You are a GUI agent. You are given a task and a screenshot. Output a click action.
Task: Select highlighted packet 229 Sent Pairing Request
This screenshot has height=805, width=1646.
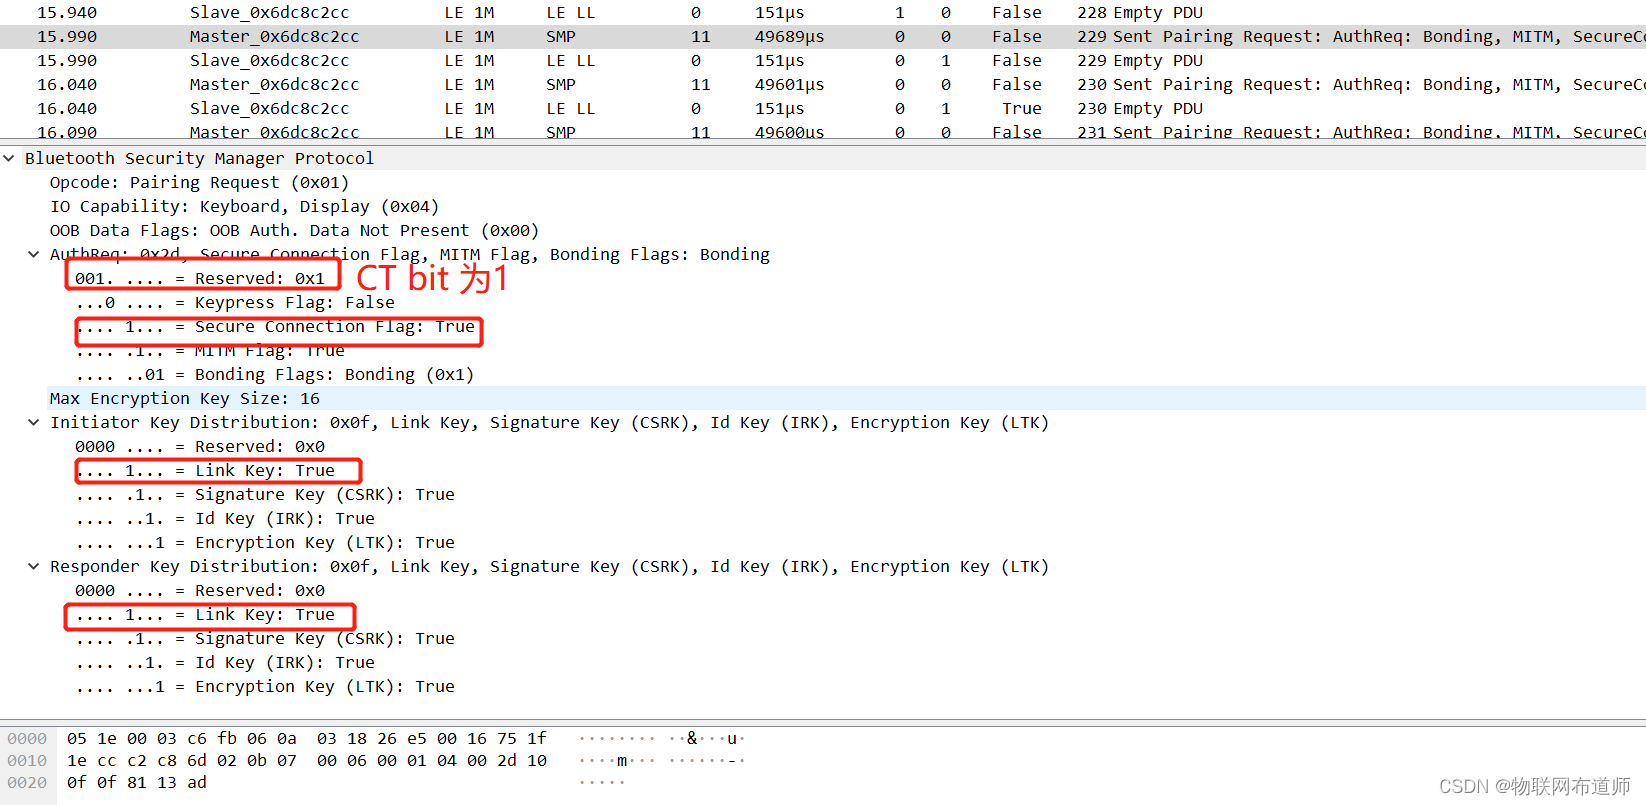pos(823,36)
